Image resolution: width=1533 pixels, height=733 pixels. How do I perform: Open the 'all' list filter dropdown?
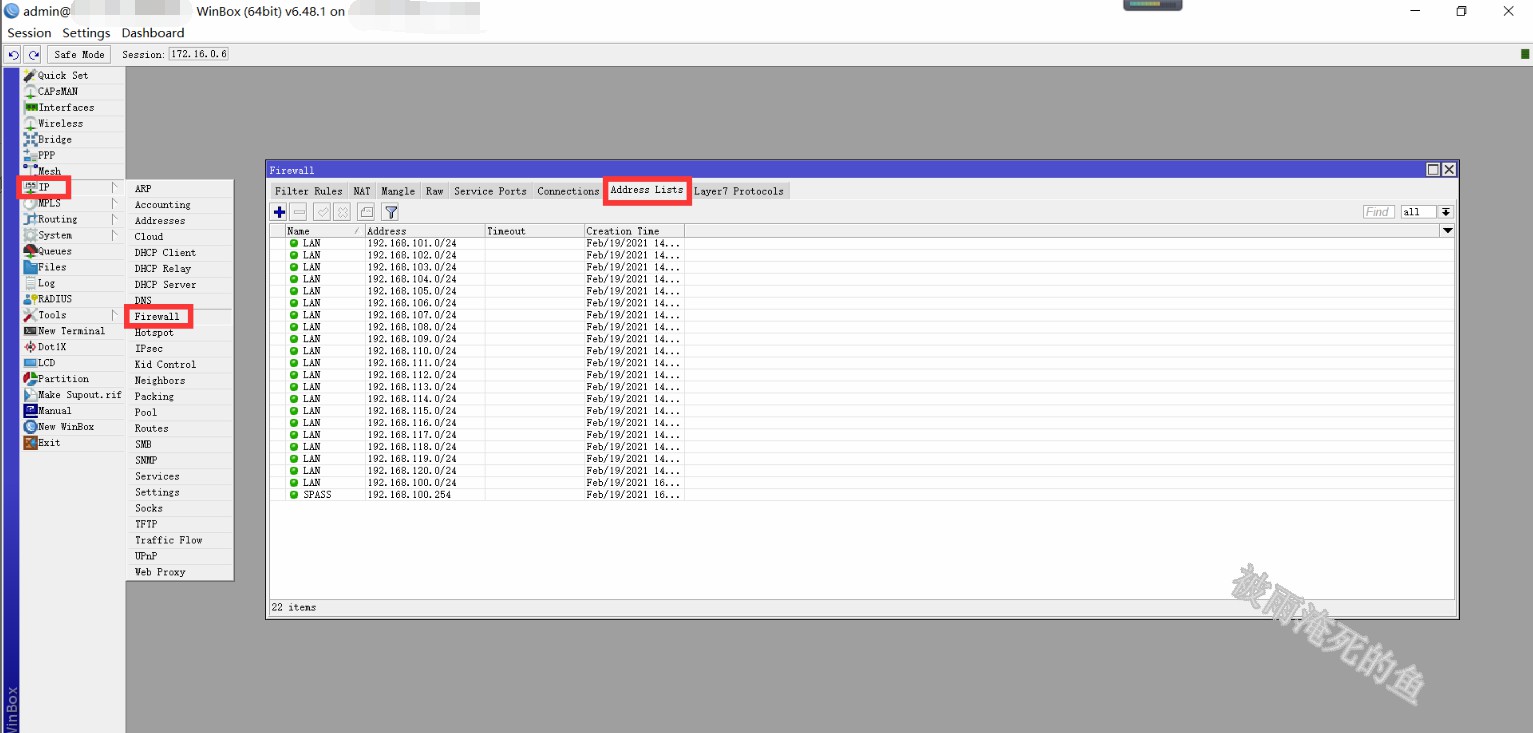(1446, 212)
